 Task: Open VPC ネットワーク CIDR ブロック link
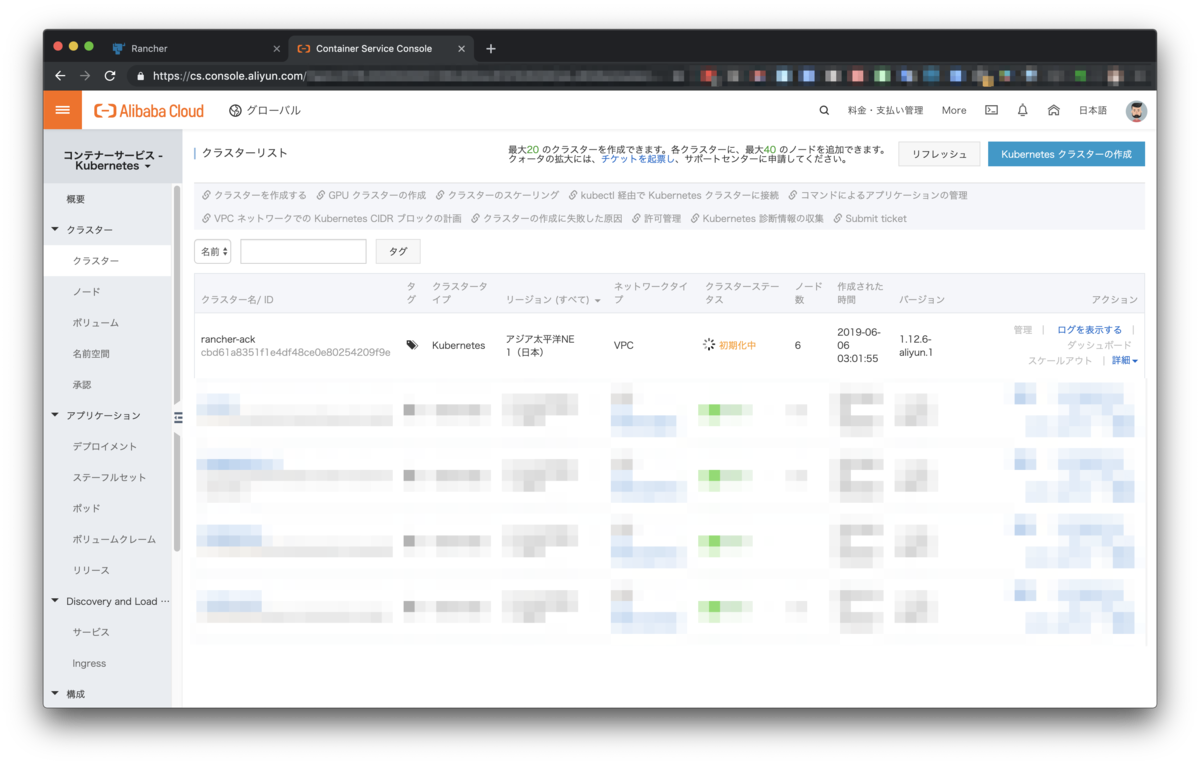331,218
